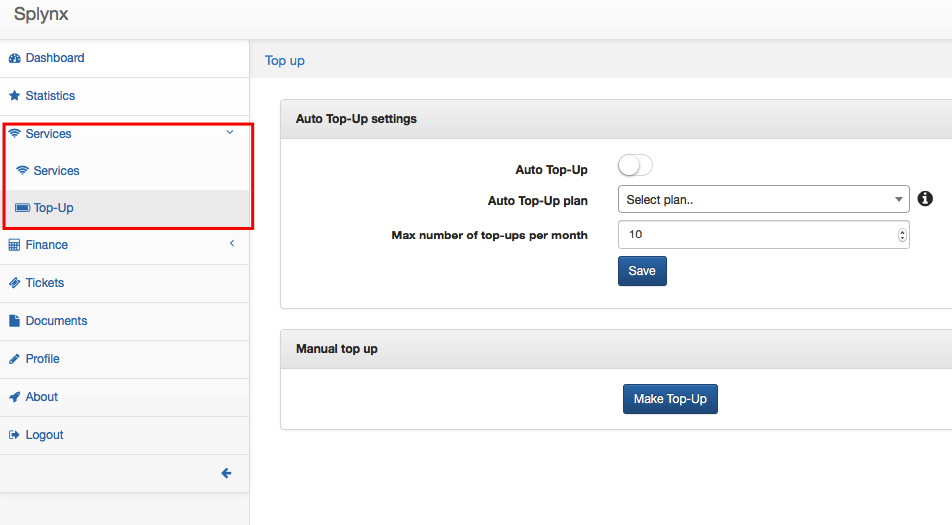Click the Logout exit icon

[14, 435]
